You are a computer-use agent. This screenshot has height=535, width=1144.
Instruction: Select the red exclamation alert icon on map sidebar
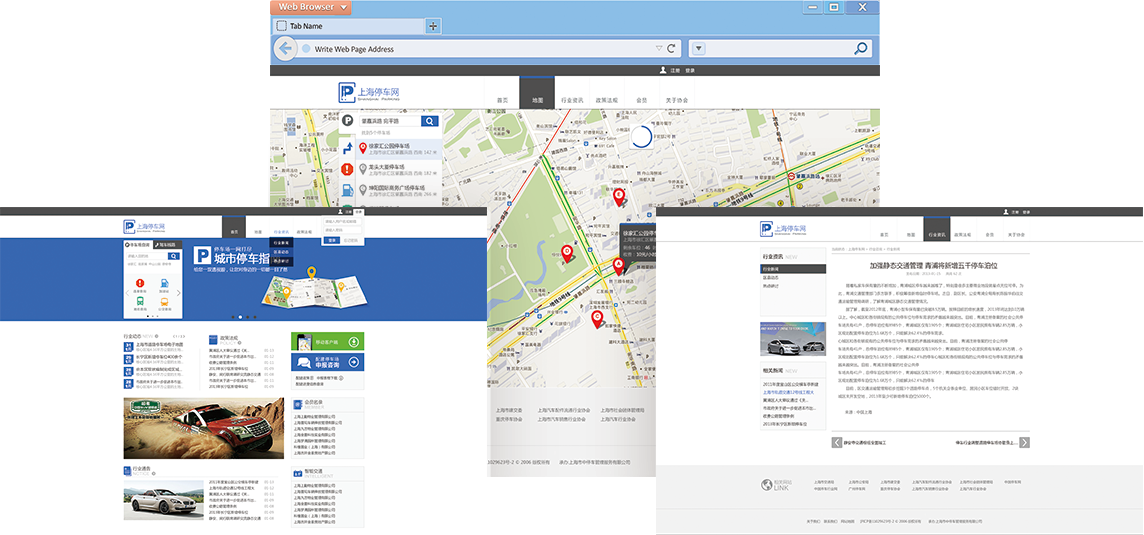pyautogui.click(x=347, y=169)
